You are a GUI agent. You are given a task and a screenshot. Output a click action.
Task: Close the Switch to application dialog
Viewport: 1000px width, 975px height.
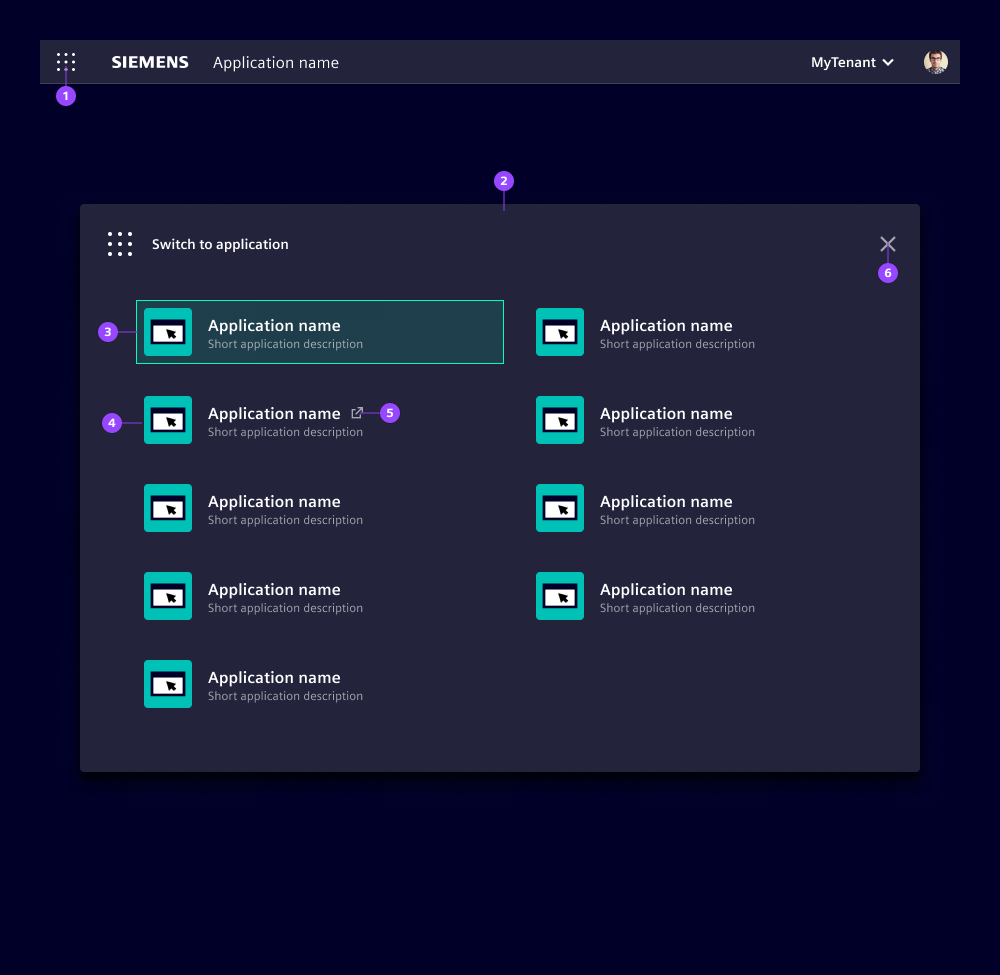[888, 243]
